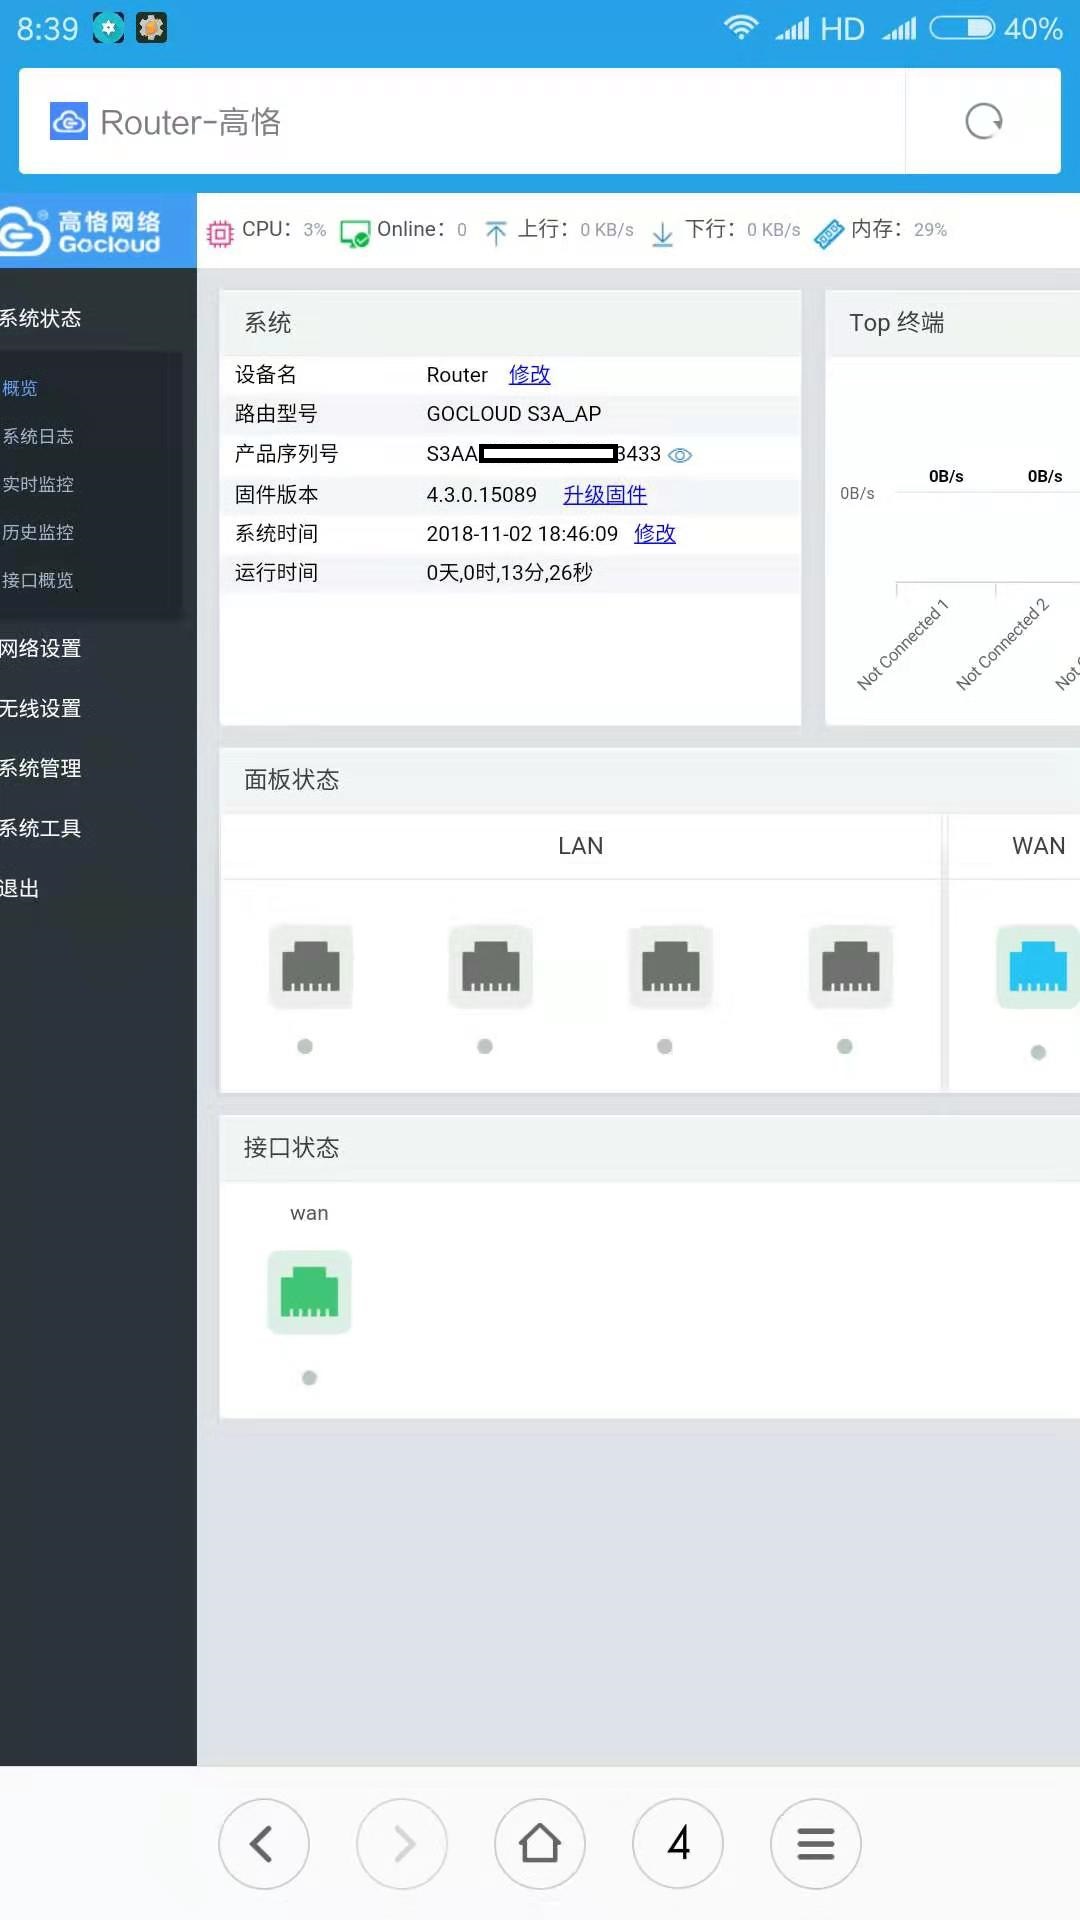The height and width of the screenshot is (1920, 1080).
Task: Click 修改 link next to device name Router
Action: pos(529,374)
